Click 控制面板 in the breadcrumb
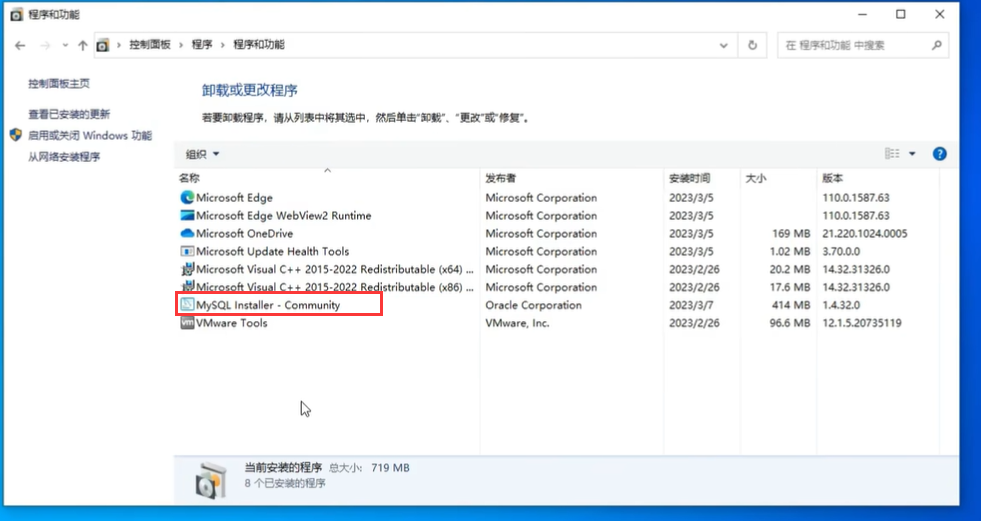Screen dimensions: 981x521 pos(150,45)
